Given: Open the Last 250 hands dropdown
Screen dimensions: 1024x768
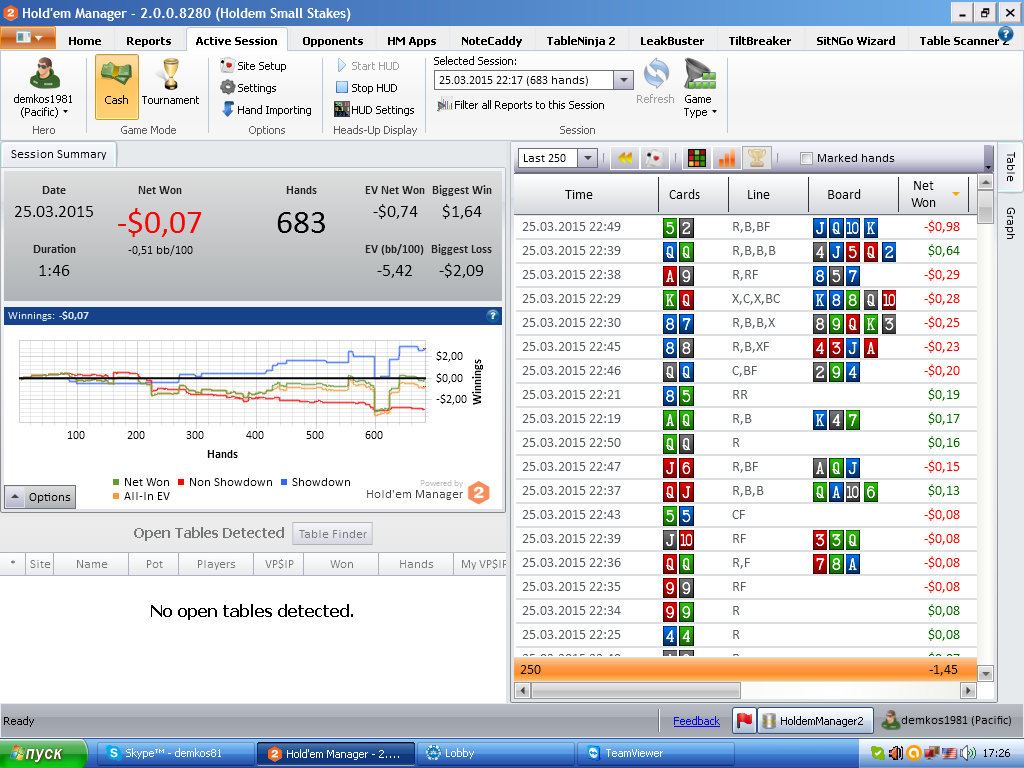Looking at the screenshot, I should click(587, 158).
